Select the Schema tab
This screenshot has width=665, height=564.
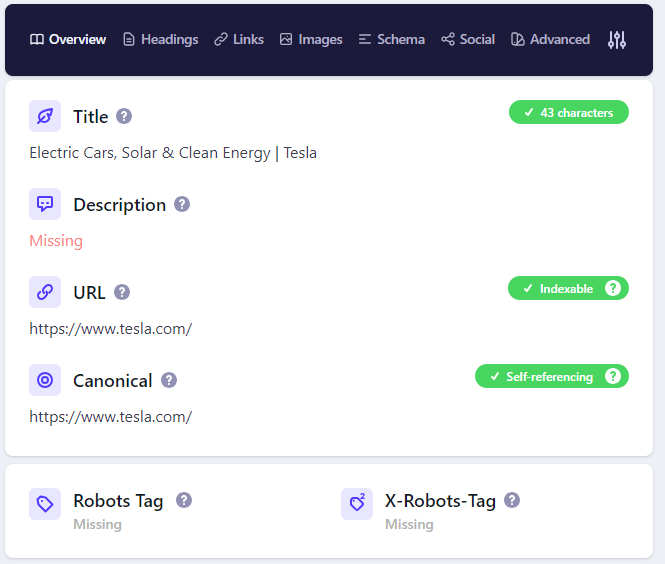point(392,40)
